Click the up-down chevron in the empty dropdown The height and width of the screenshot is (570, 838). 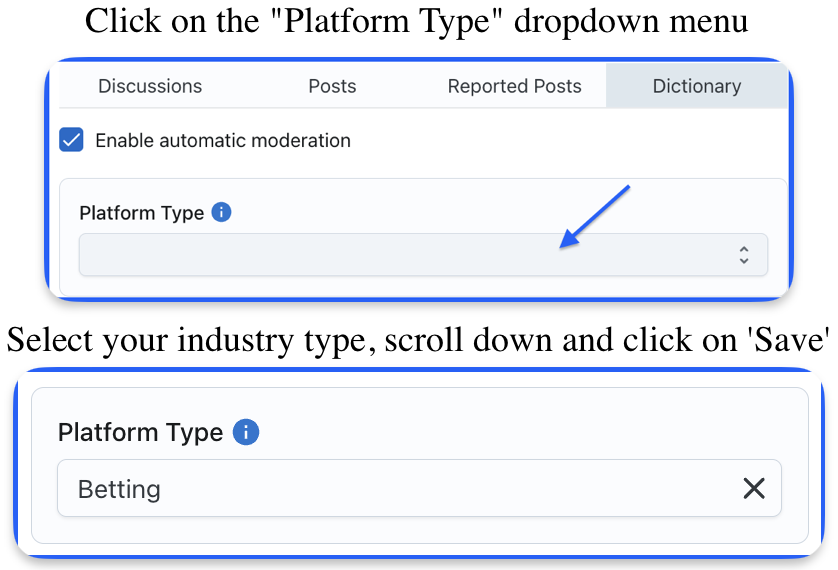click(743, 255)
